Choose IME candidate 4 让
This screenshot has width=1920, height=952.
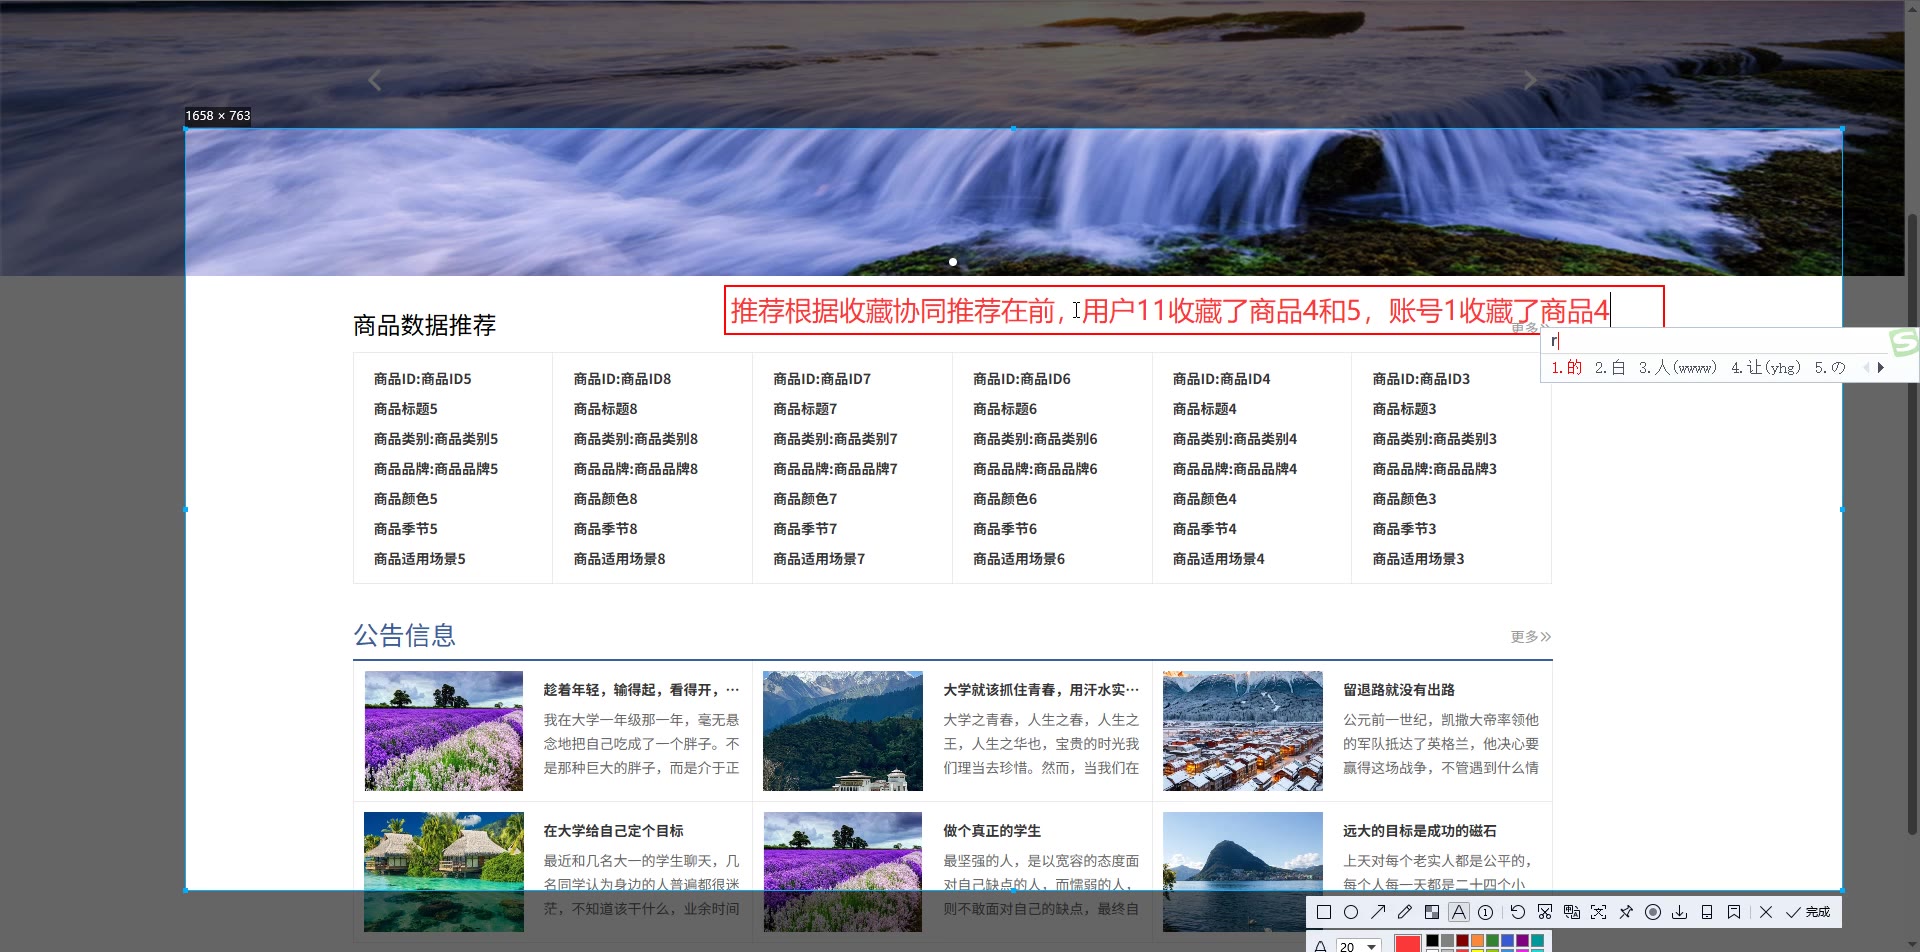[x=1766, y=367]
